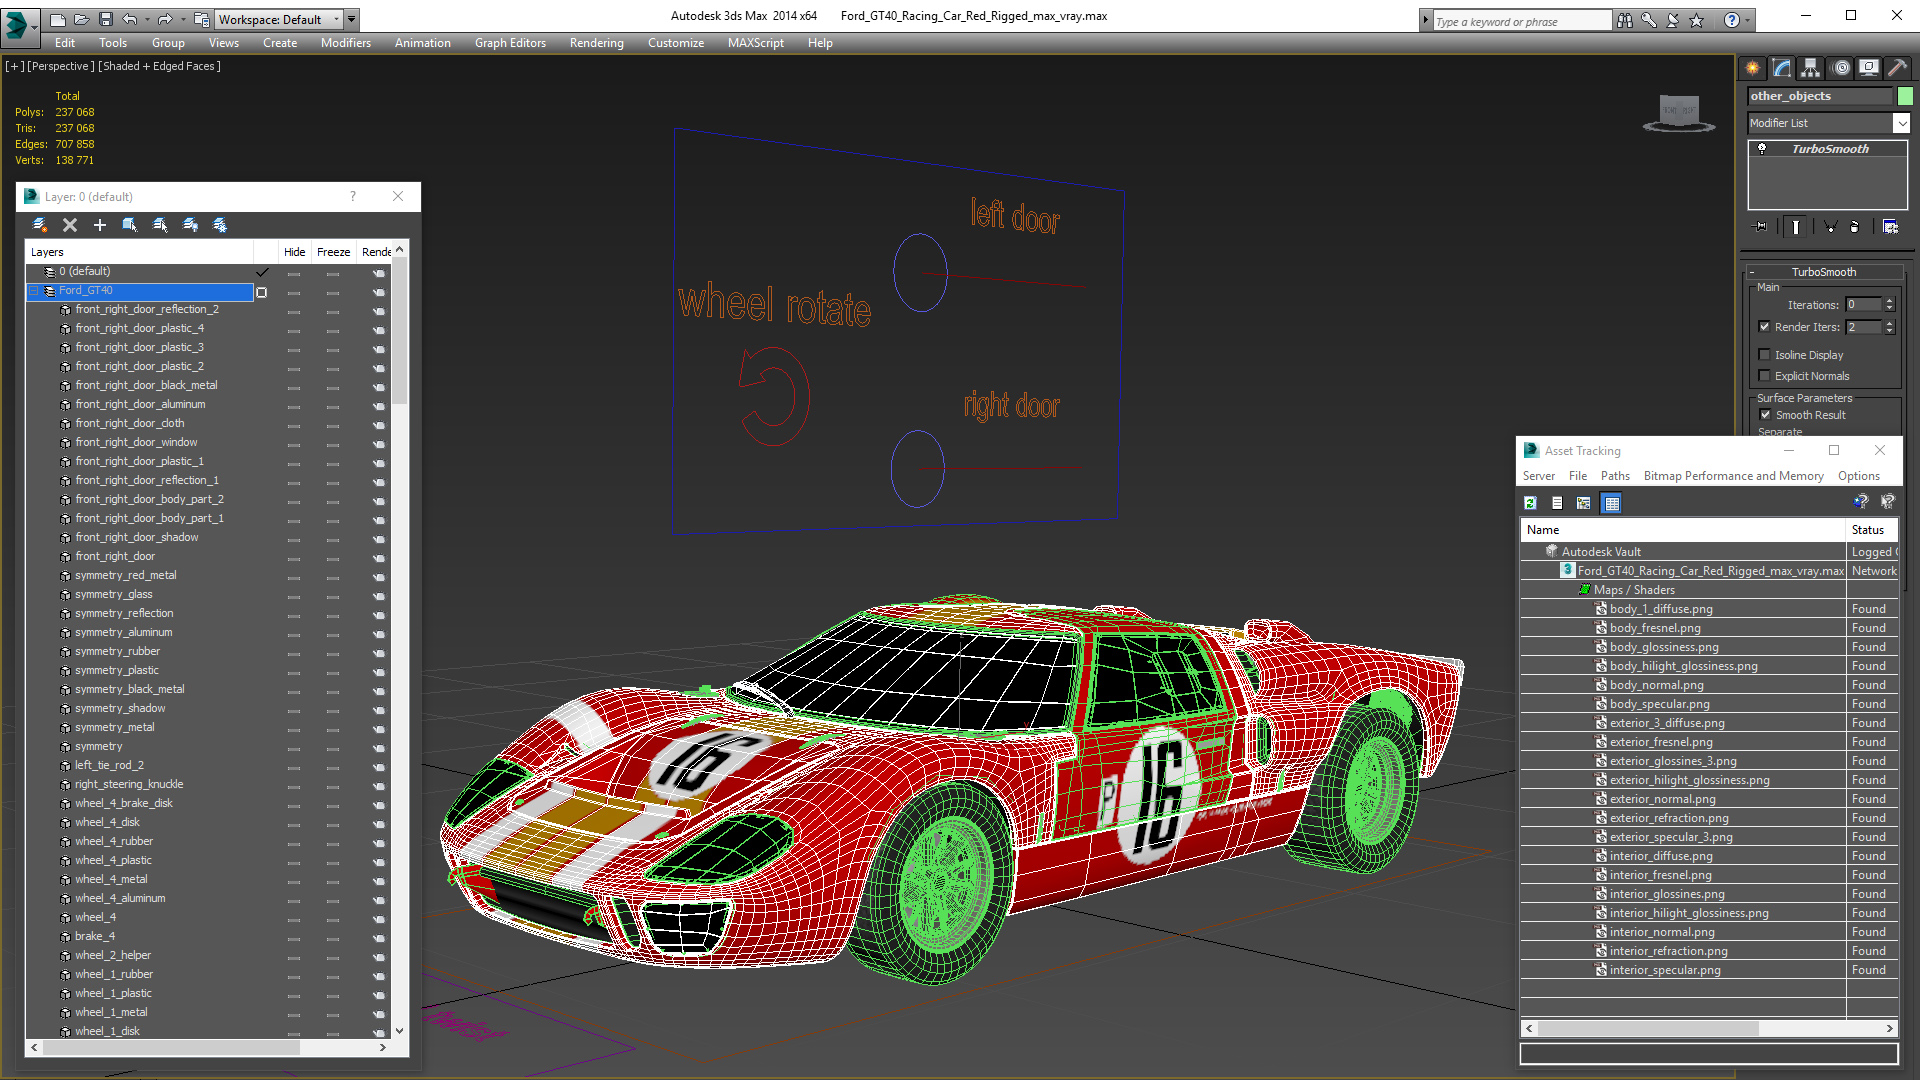The height and width of the screenshot is (1080, 1920).
Task: Collapse the TurboSmooth rollout minus
Action: [1752, 272]
